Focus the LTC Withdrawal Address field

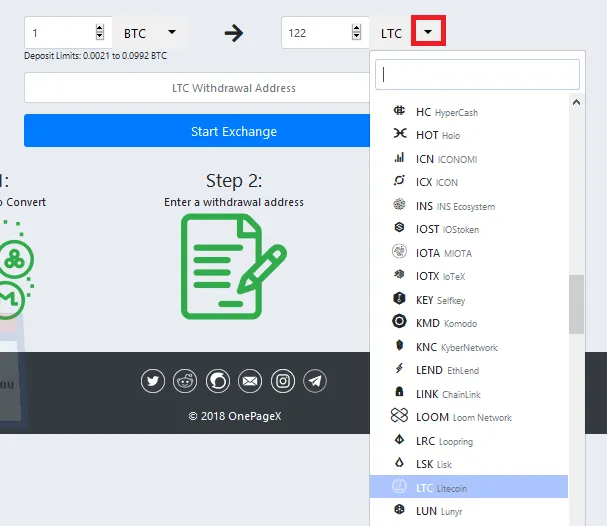point(197,88)
